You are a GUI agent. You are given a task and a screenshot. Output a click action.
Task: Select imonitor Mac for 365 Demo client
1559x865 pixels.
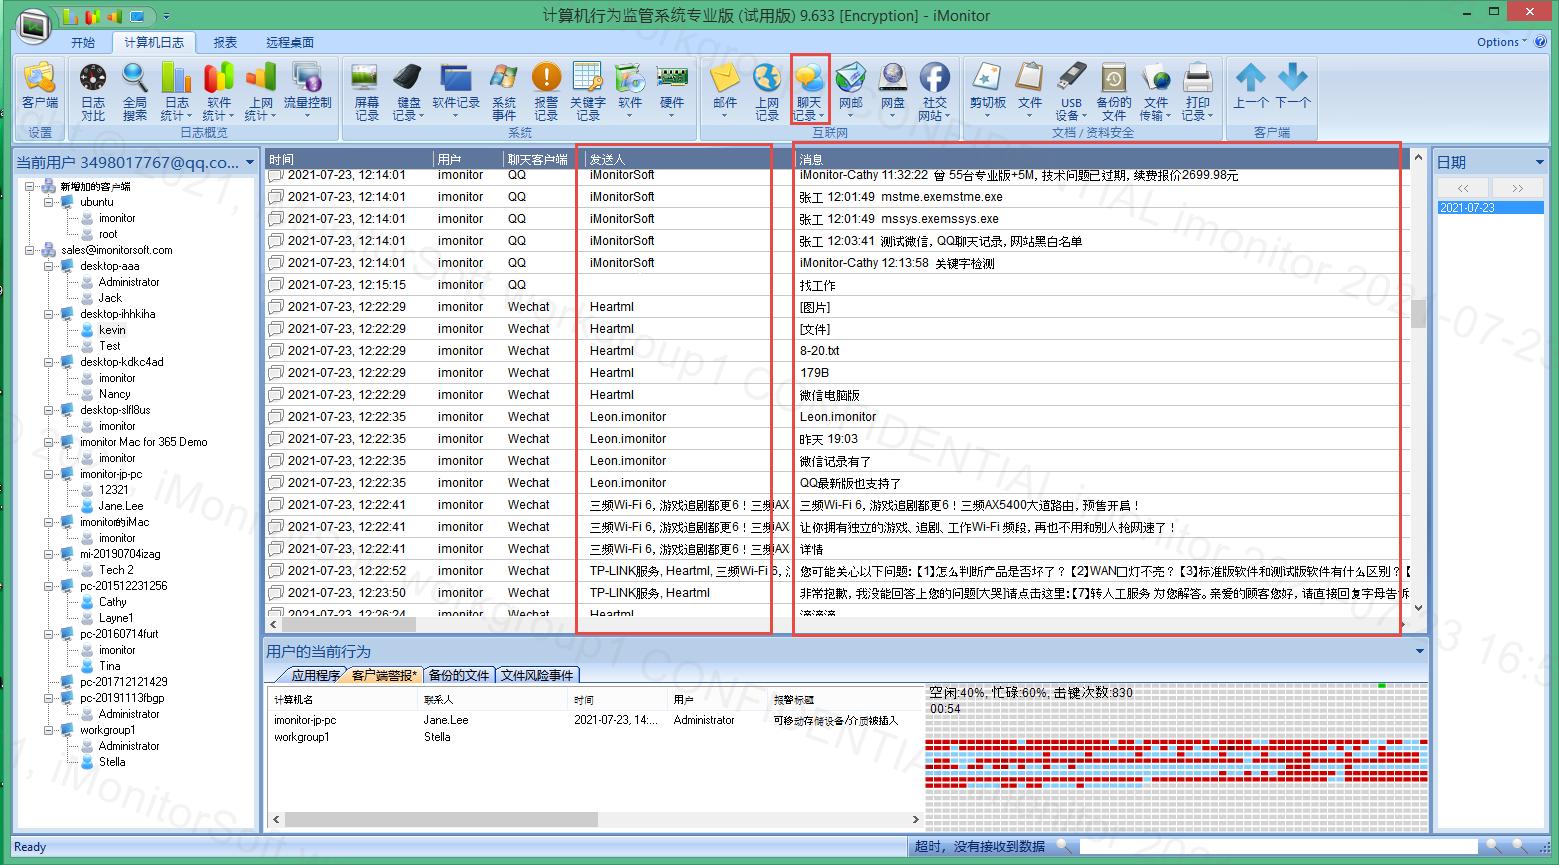(143, 442)
